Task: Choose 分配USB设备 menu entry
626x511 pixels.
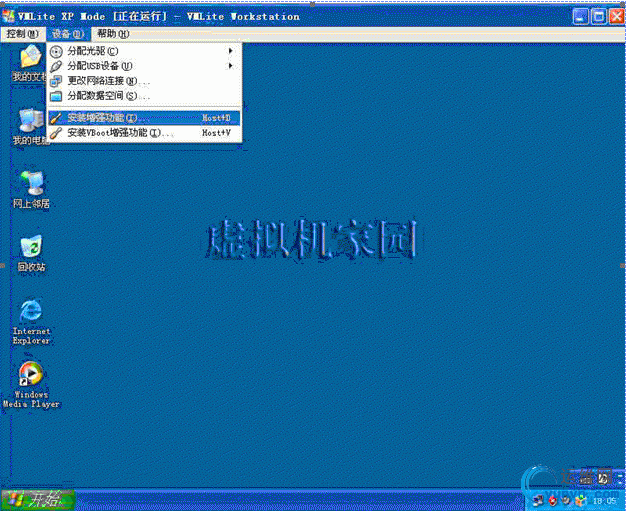Action: (x=145, y=66)
